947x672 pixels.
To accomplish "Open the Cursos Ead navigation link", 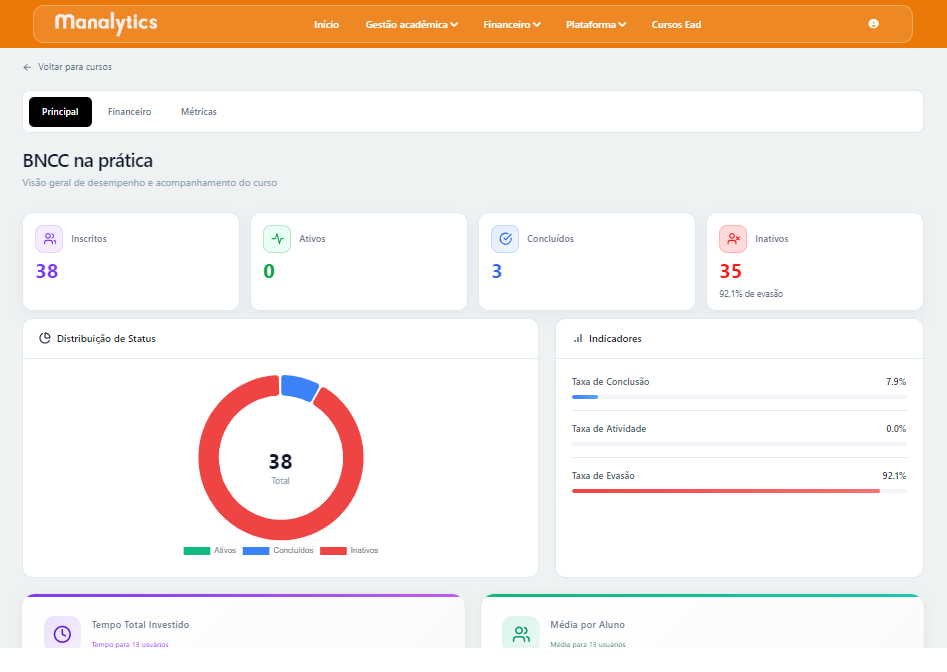I will [676, 24].
